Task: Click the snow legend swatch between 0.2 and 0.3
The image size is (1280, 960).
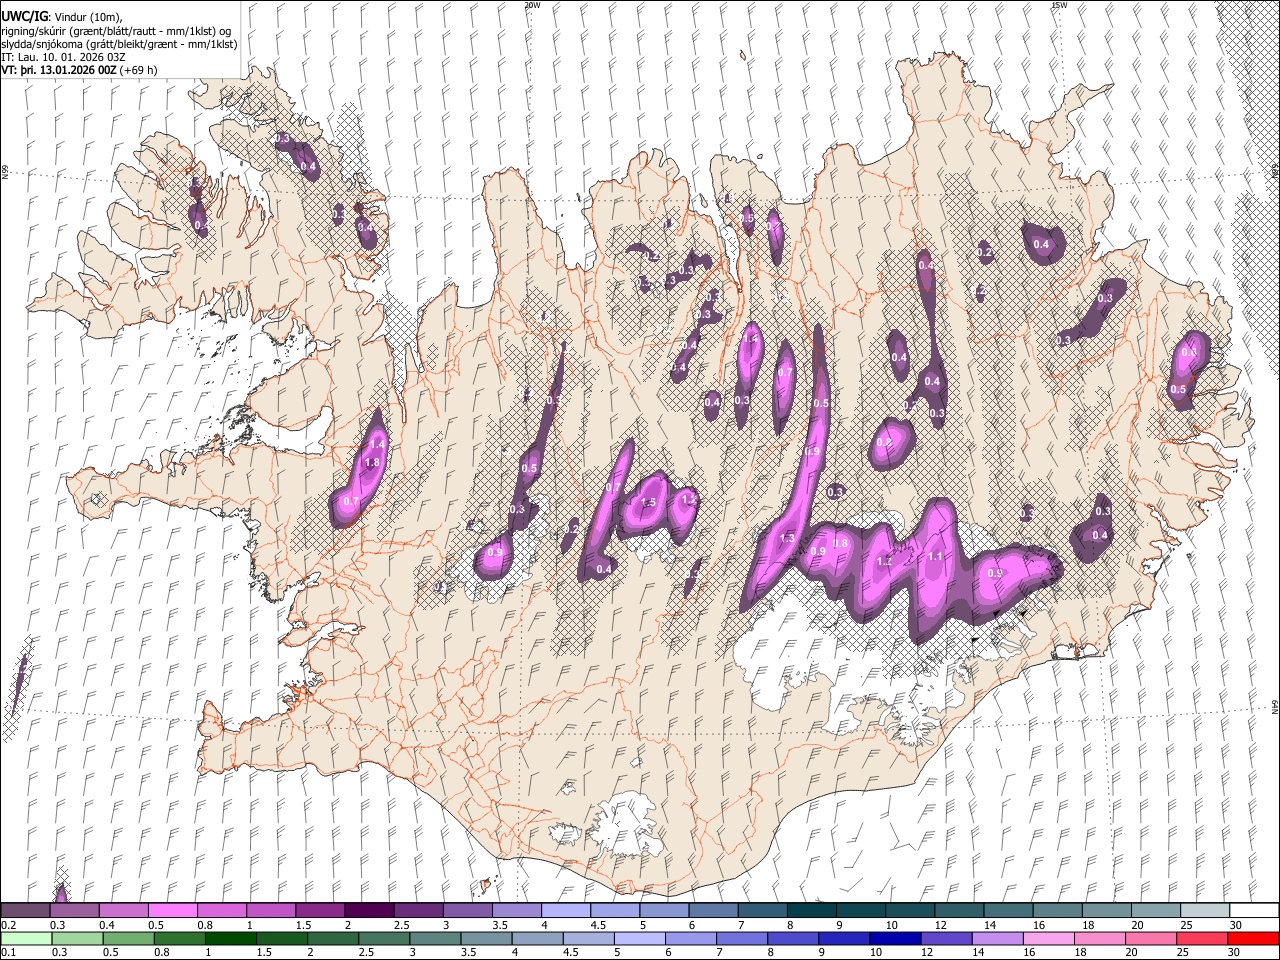Action: click(x=25, y=910)
